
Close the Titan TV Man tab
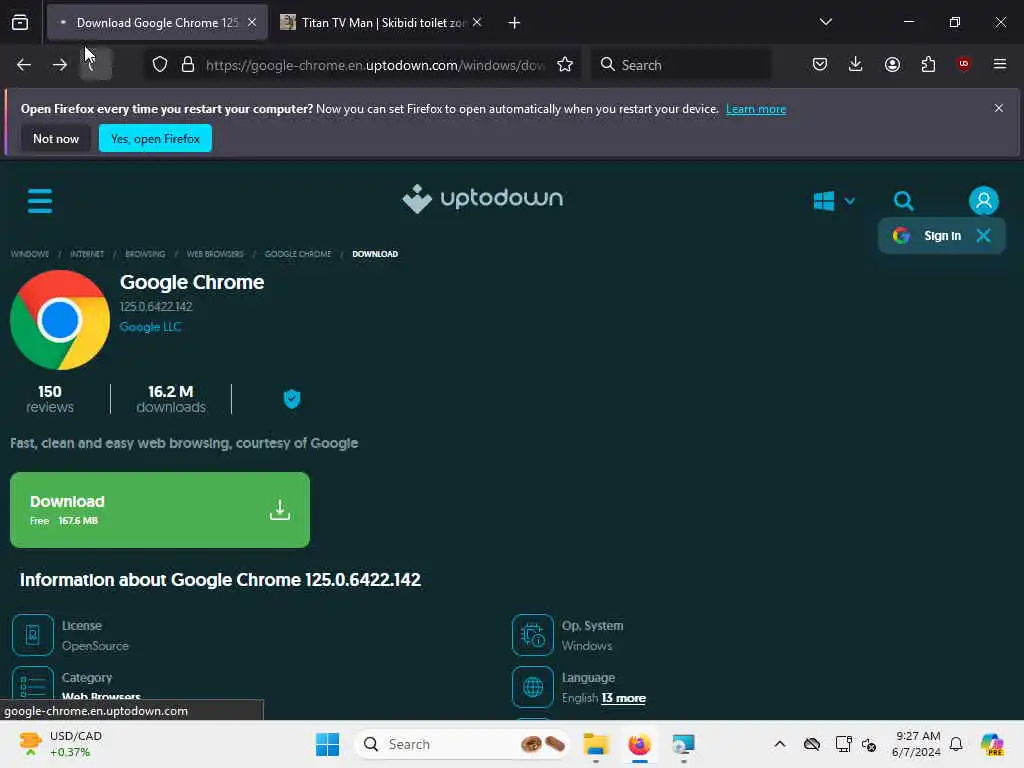click(x=477, y=22)
